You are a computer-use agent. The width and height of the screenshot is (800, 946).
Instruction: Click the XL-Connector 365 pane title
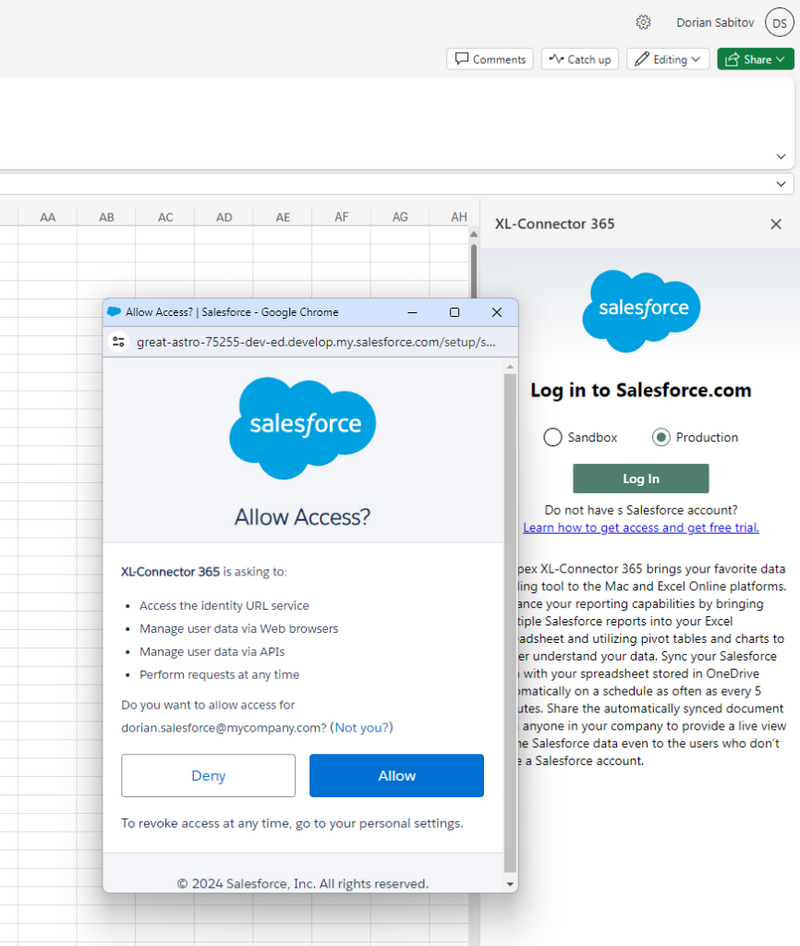click(x=554, y=224)
